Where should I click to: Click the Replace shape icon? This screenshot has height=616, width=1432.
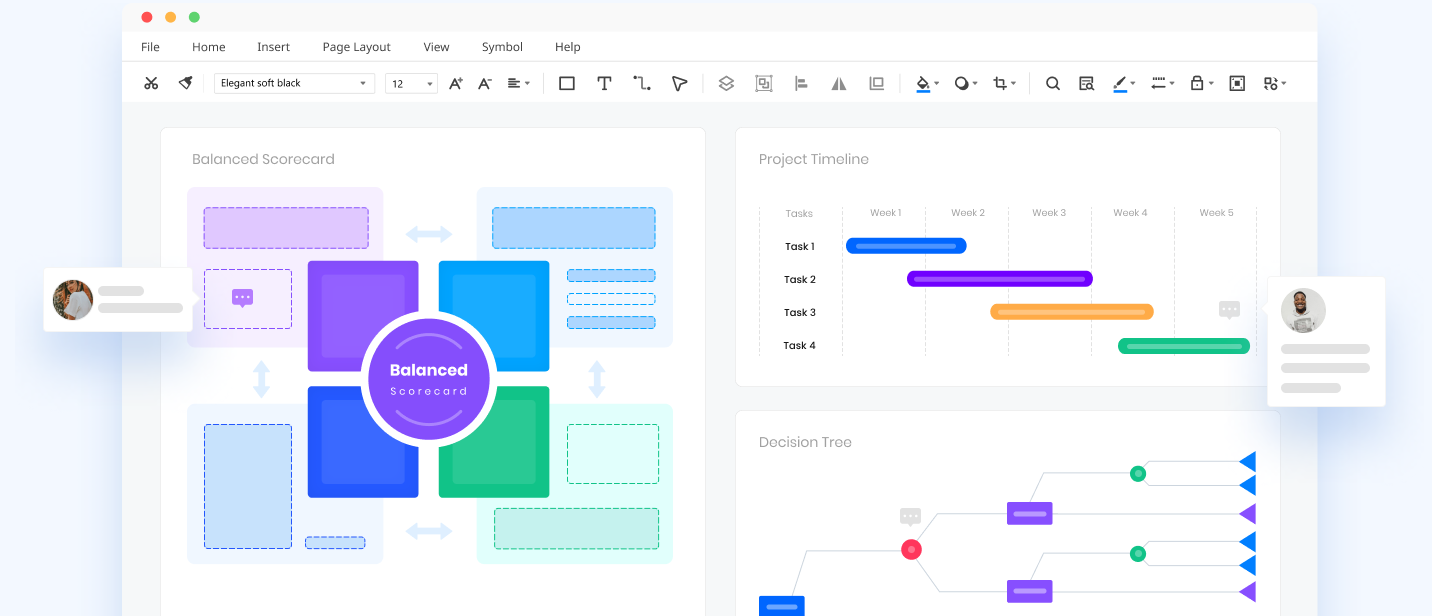tap(1270, 84)
